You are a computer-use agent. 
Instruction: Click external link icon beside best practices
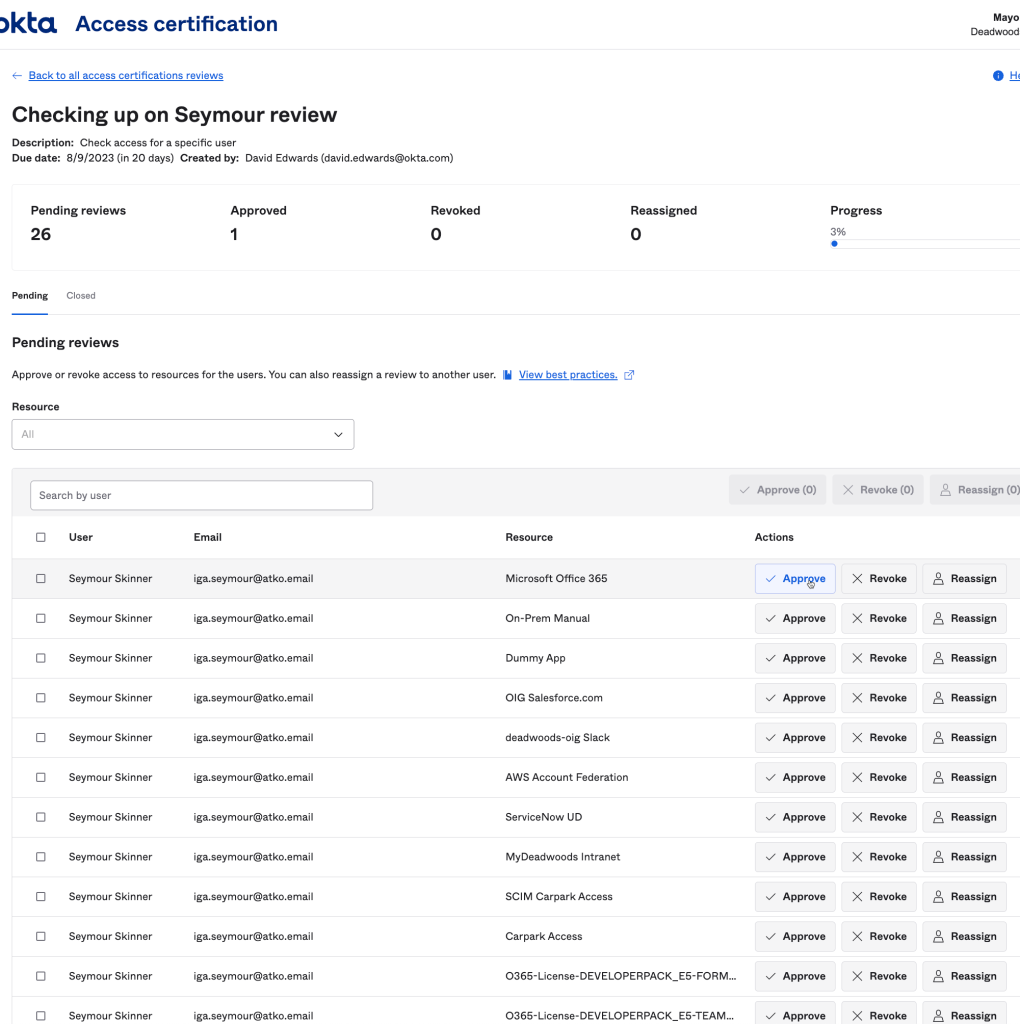click(629, 375)
